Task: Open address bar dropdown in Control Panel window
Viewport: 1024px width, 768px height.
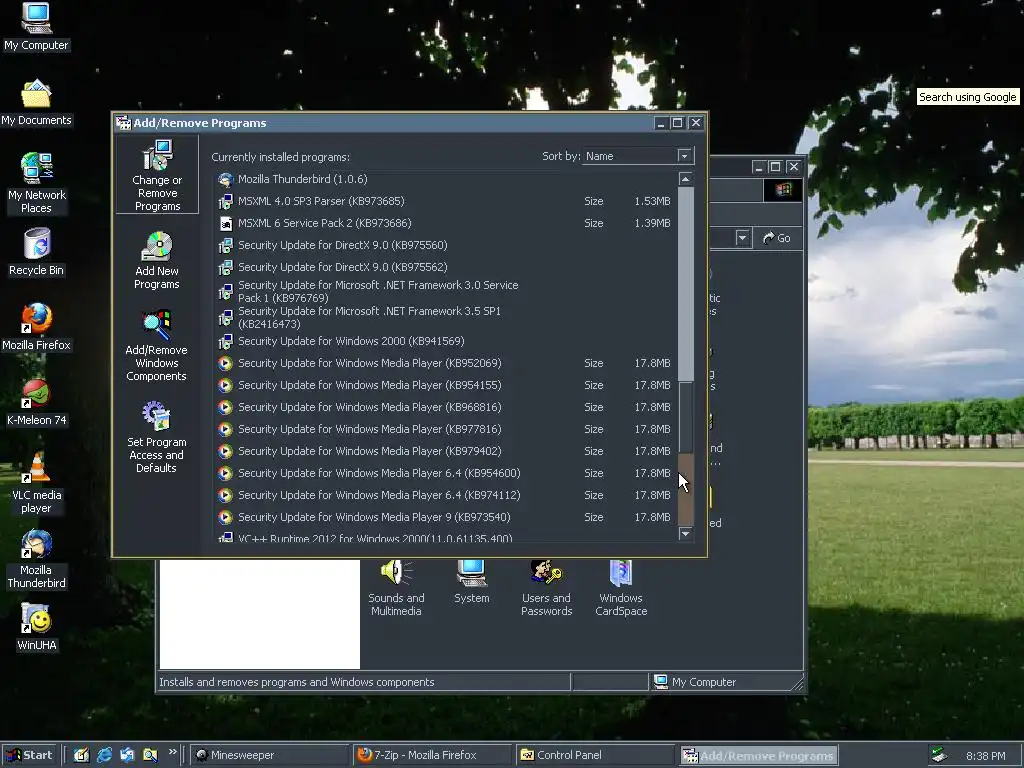Action: click(x=743, y=238)
